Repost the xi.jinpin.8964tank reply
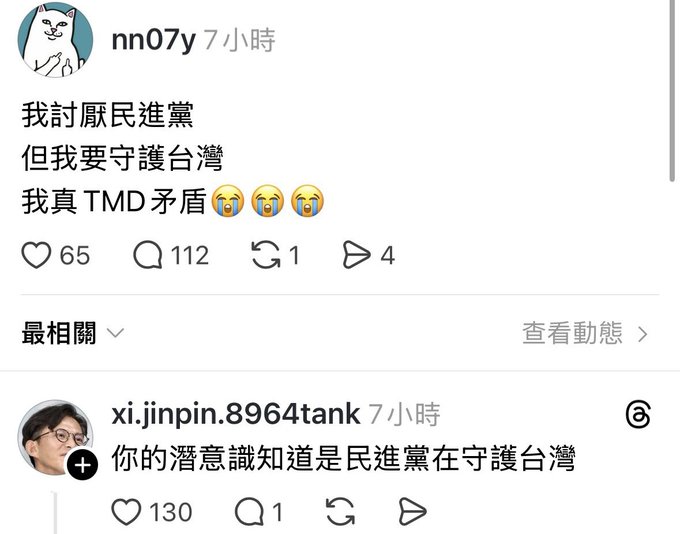The height and width of the screenshot is (534, 680). pyautogui.click(x=340, y=512)
